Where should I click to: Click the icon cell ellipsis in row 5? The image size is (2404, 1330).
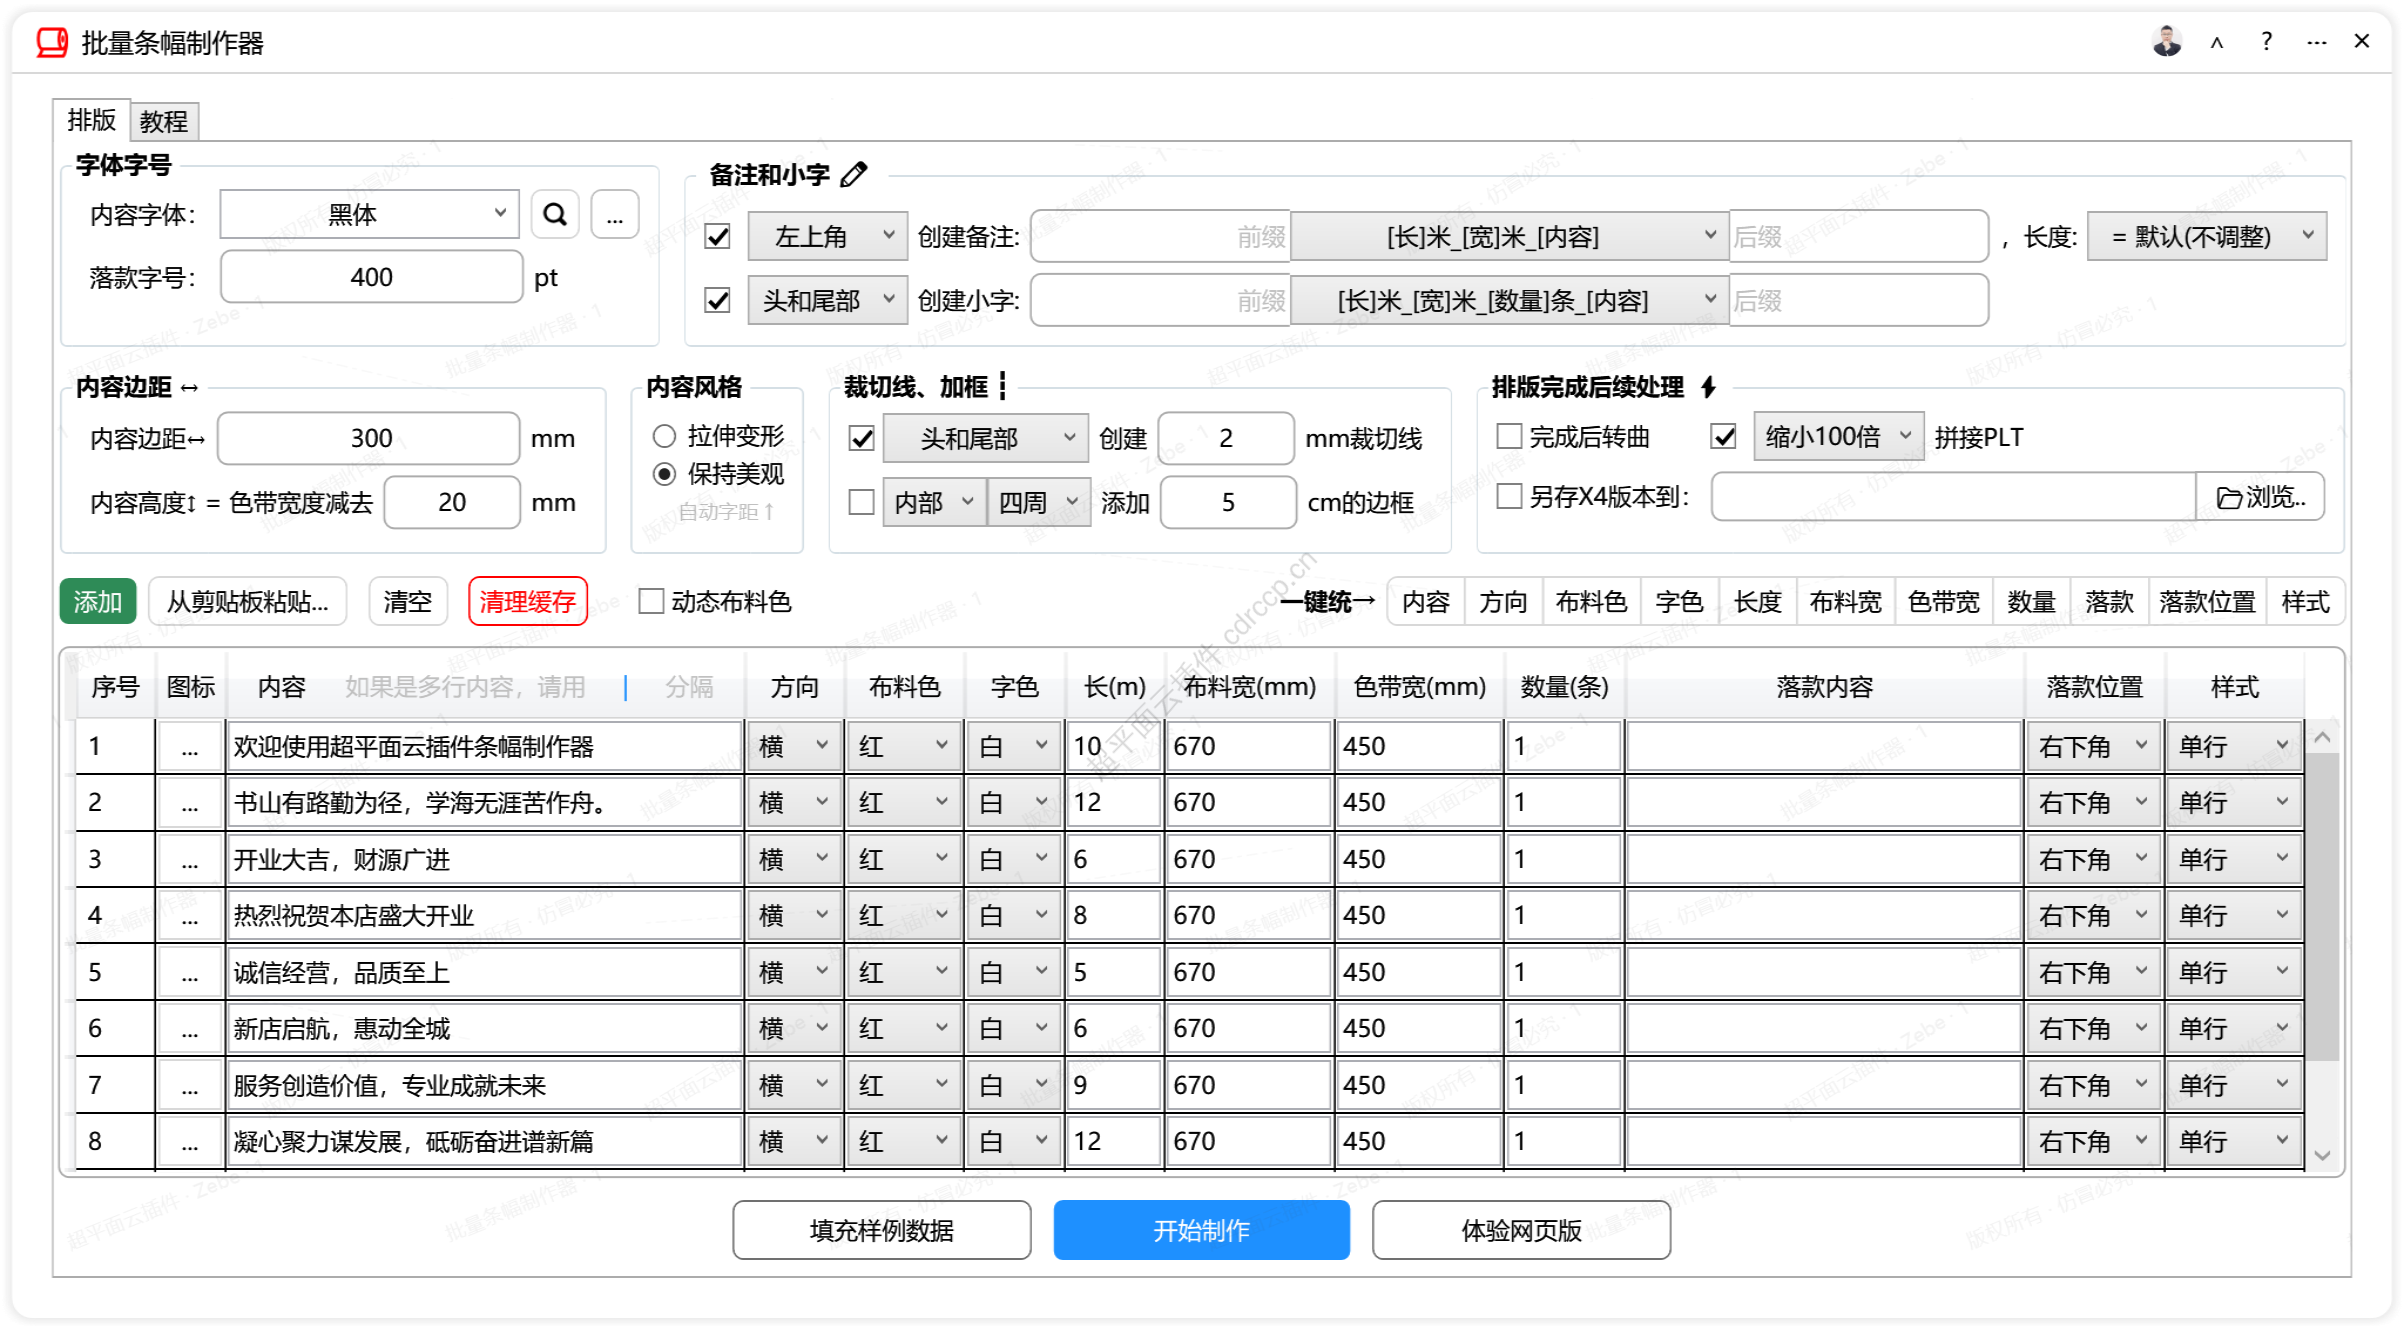(x=190, y=973)
